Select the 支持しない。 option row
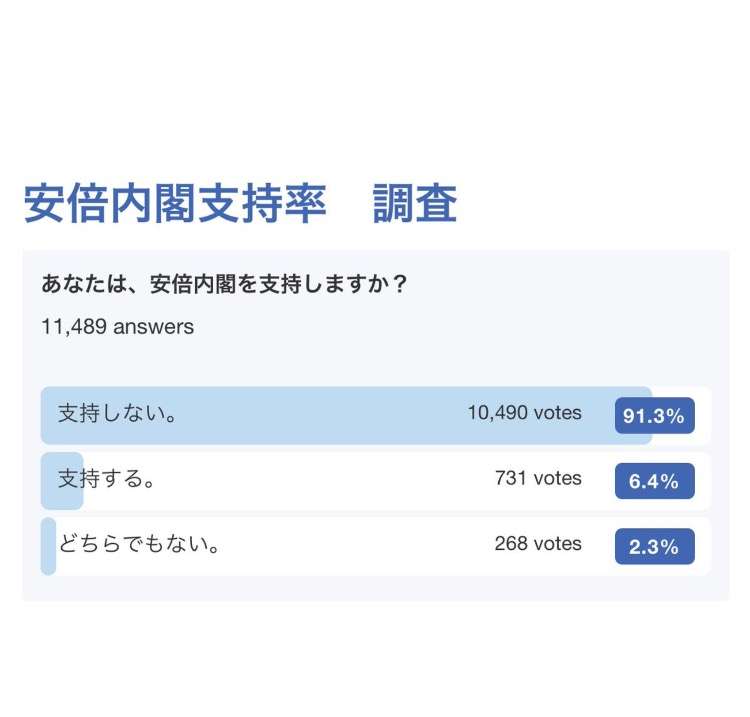The width and height of the screenshot is (750, 717). (376, 415)
